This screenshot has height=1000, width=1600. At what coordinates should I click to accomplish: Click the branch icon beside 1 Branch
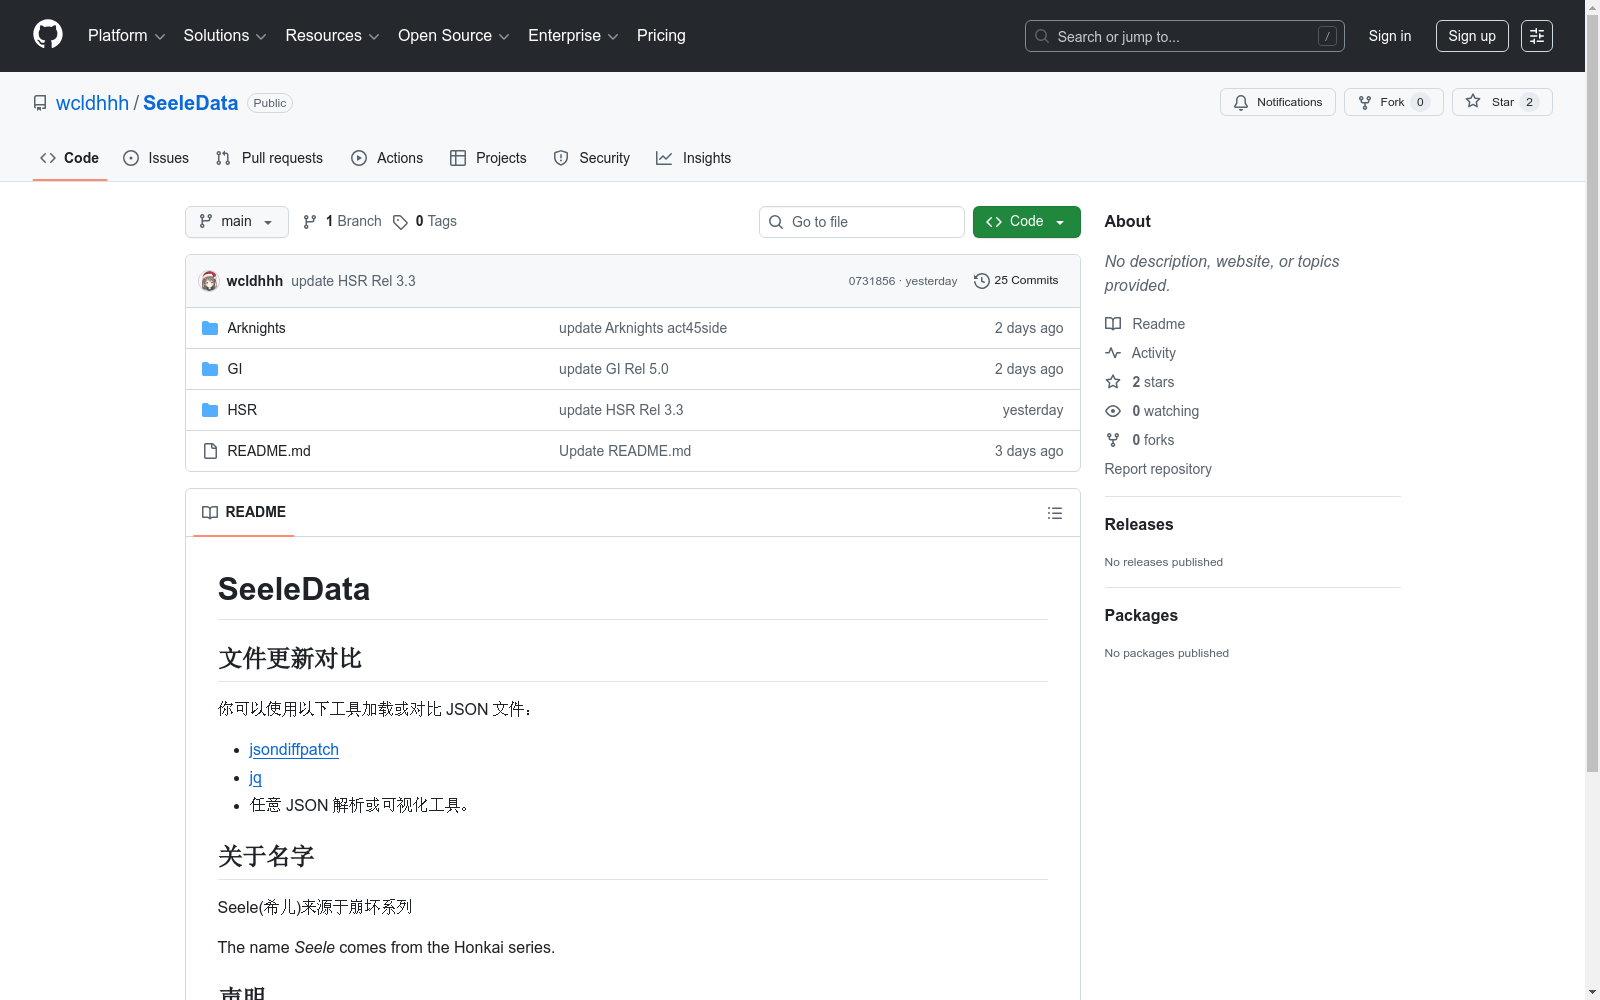(x=310, y=222)
